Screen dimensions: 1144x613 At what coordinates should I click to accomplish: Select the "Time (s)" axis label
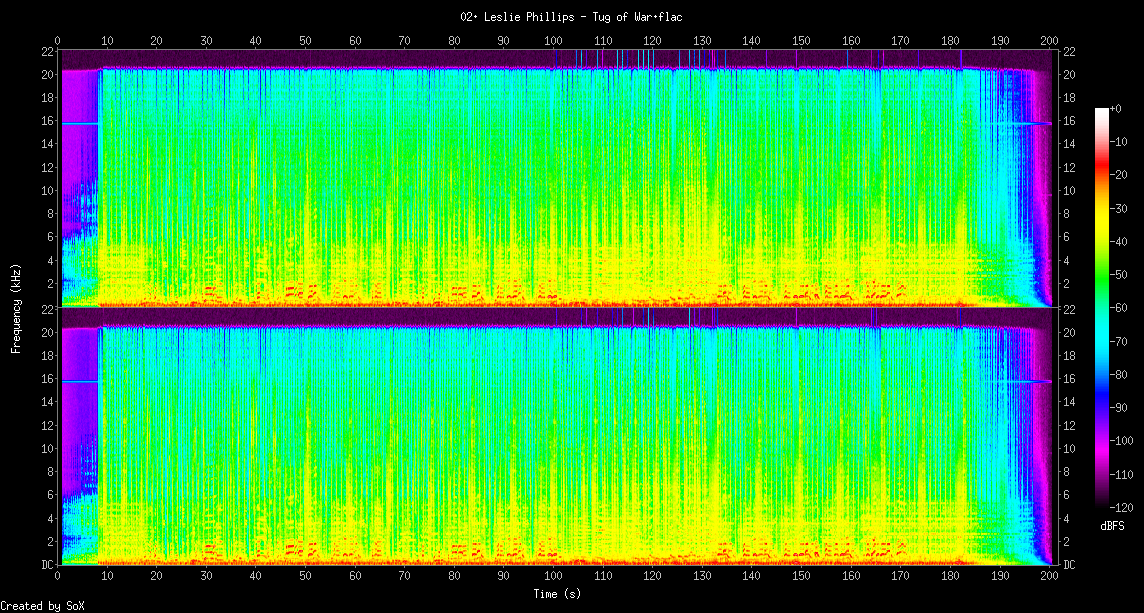coord(556,594)
